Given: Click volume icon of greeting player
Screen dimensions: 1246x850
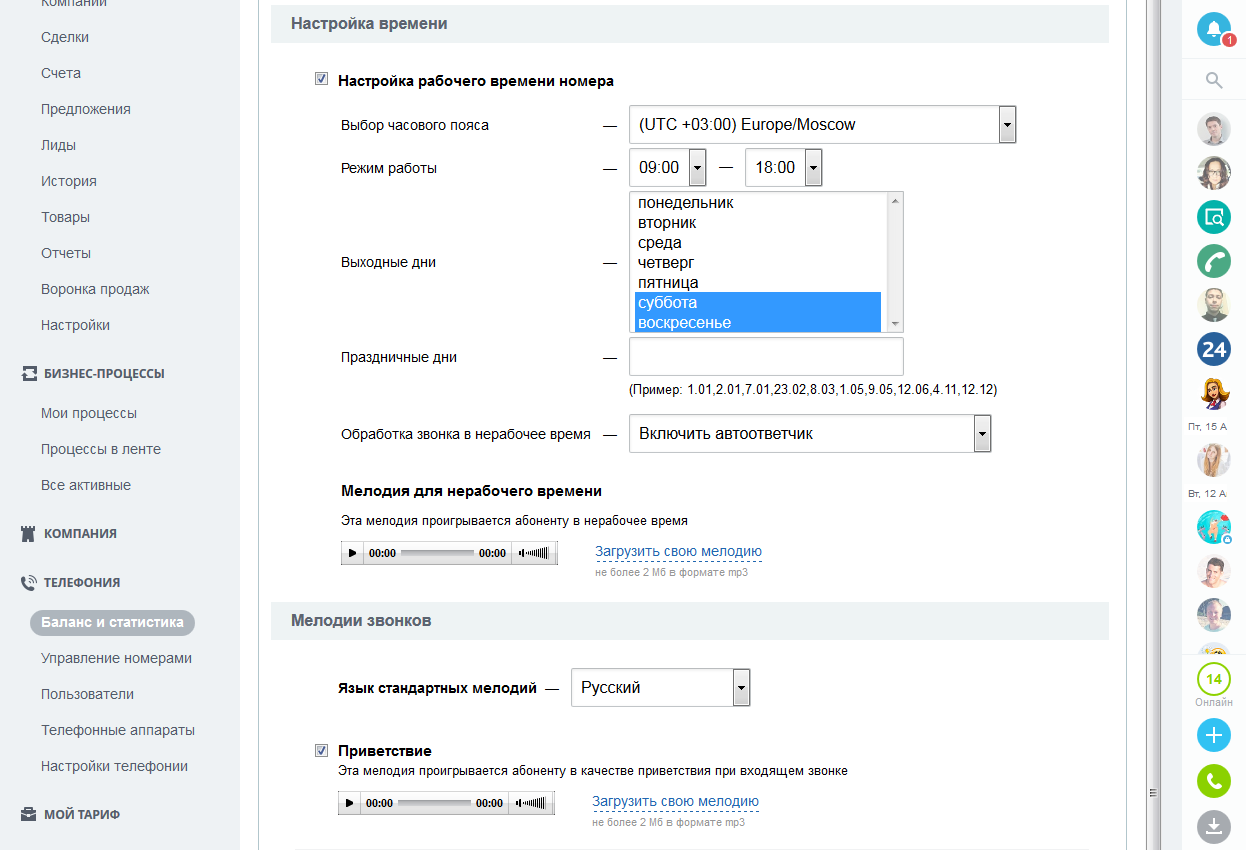Looking at the screenshot, I should coord(531,803).
